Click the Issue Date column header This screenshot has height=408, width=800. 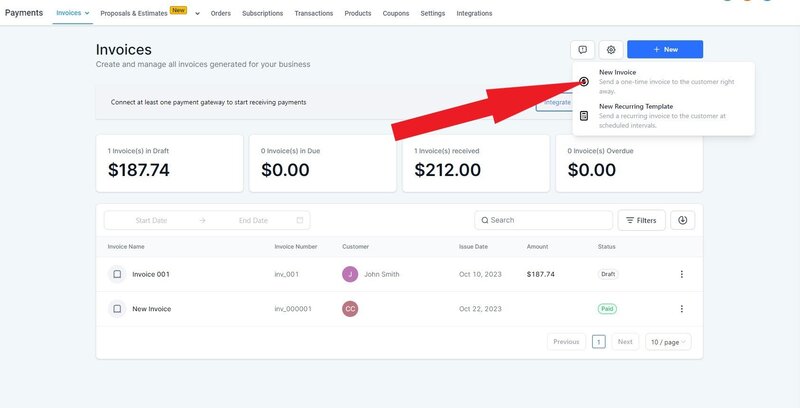click(x=473, y=247)
